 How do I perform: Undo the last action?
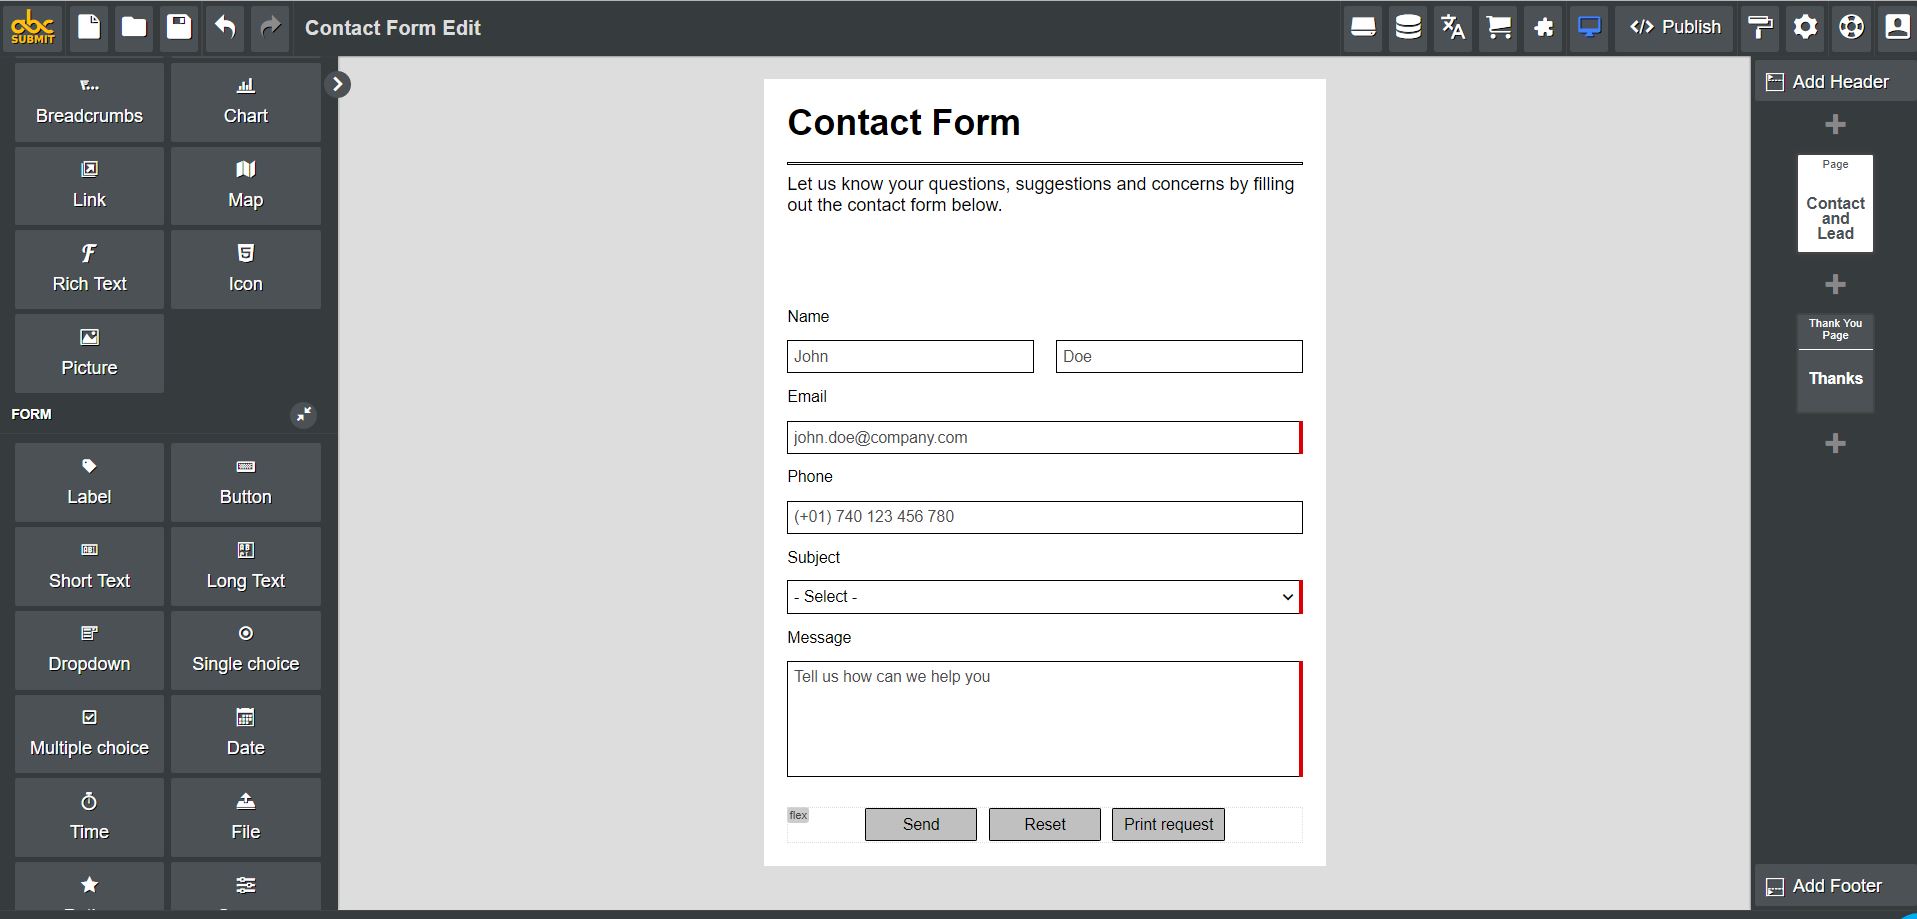(225, 27)
